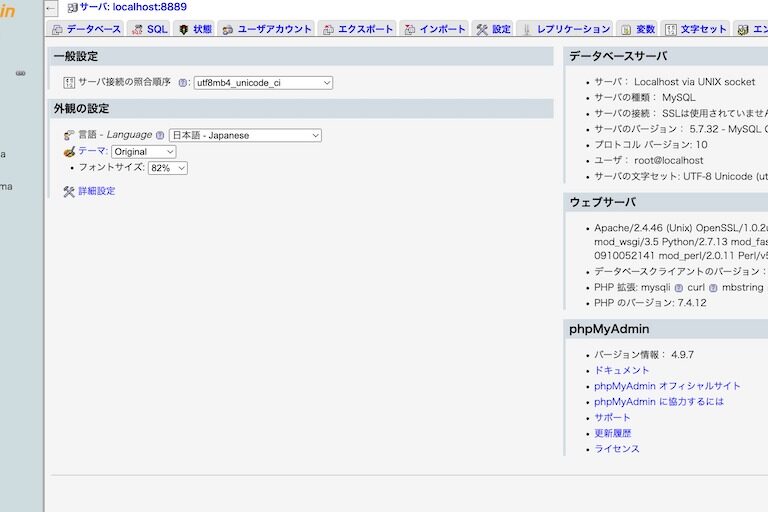Click the wrench icon on 設定 tab
Image resolution: width=768 pixels, height=512 pixels.
coord(482,30)
